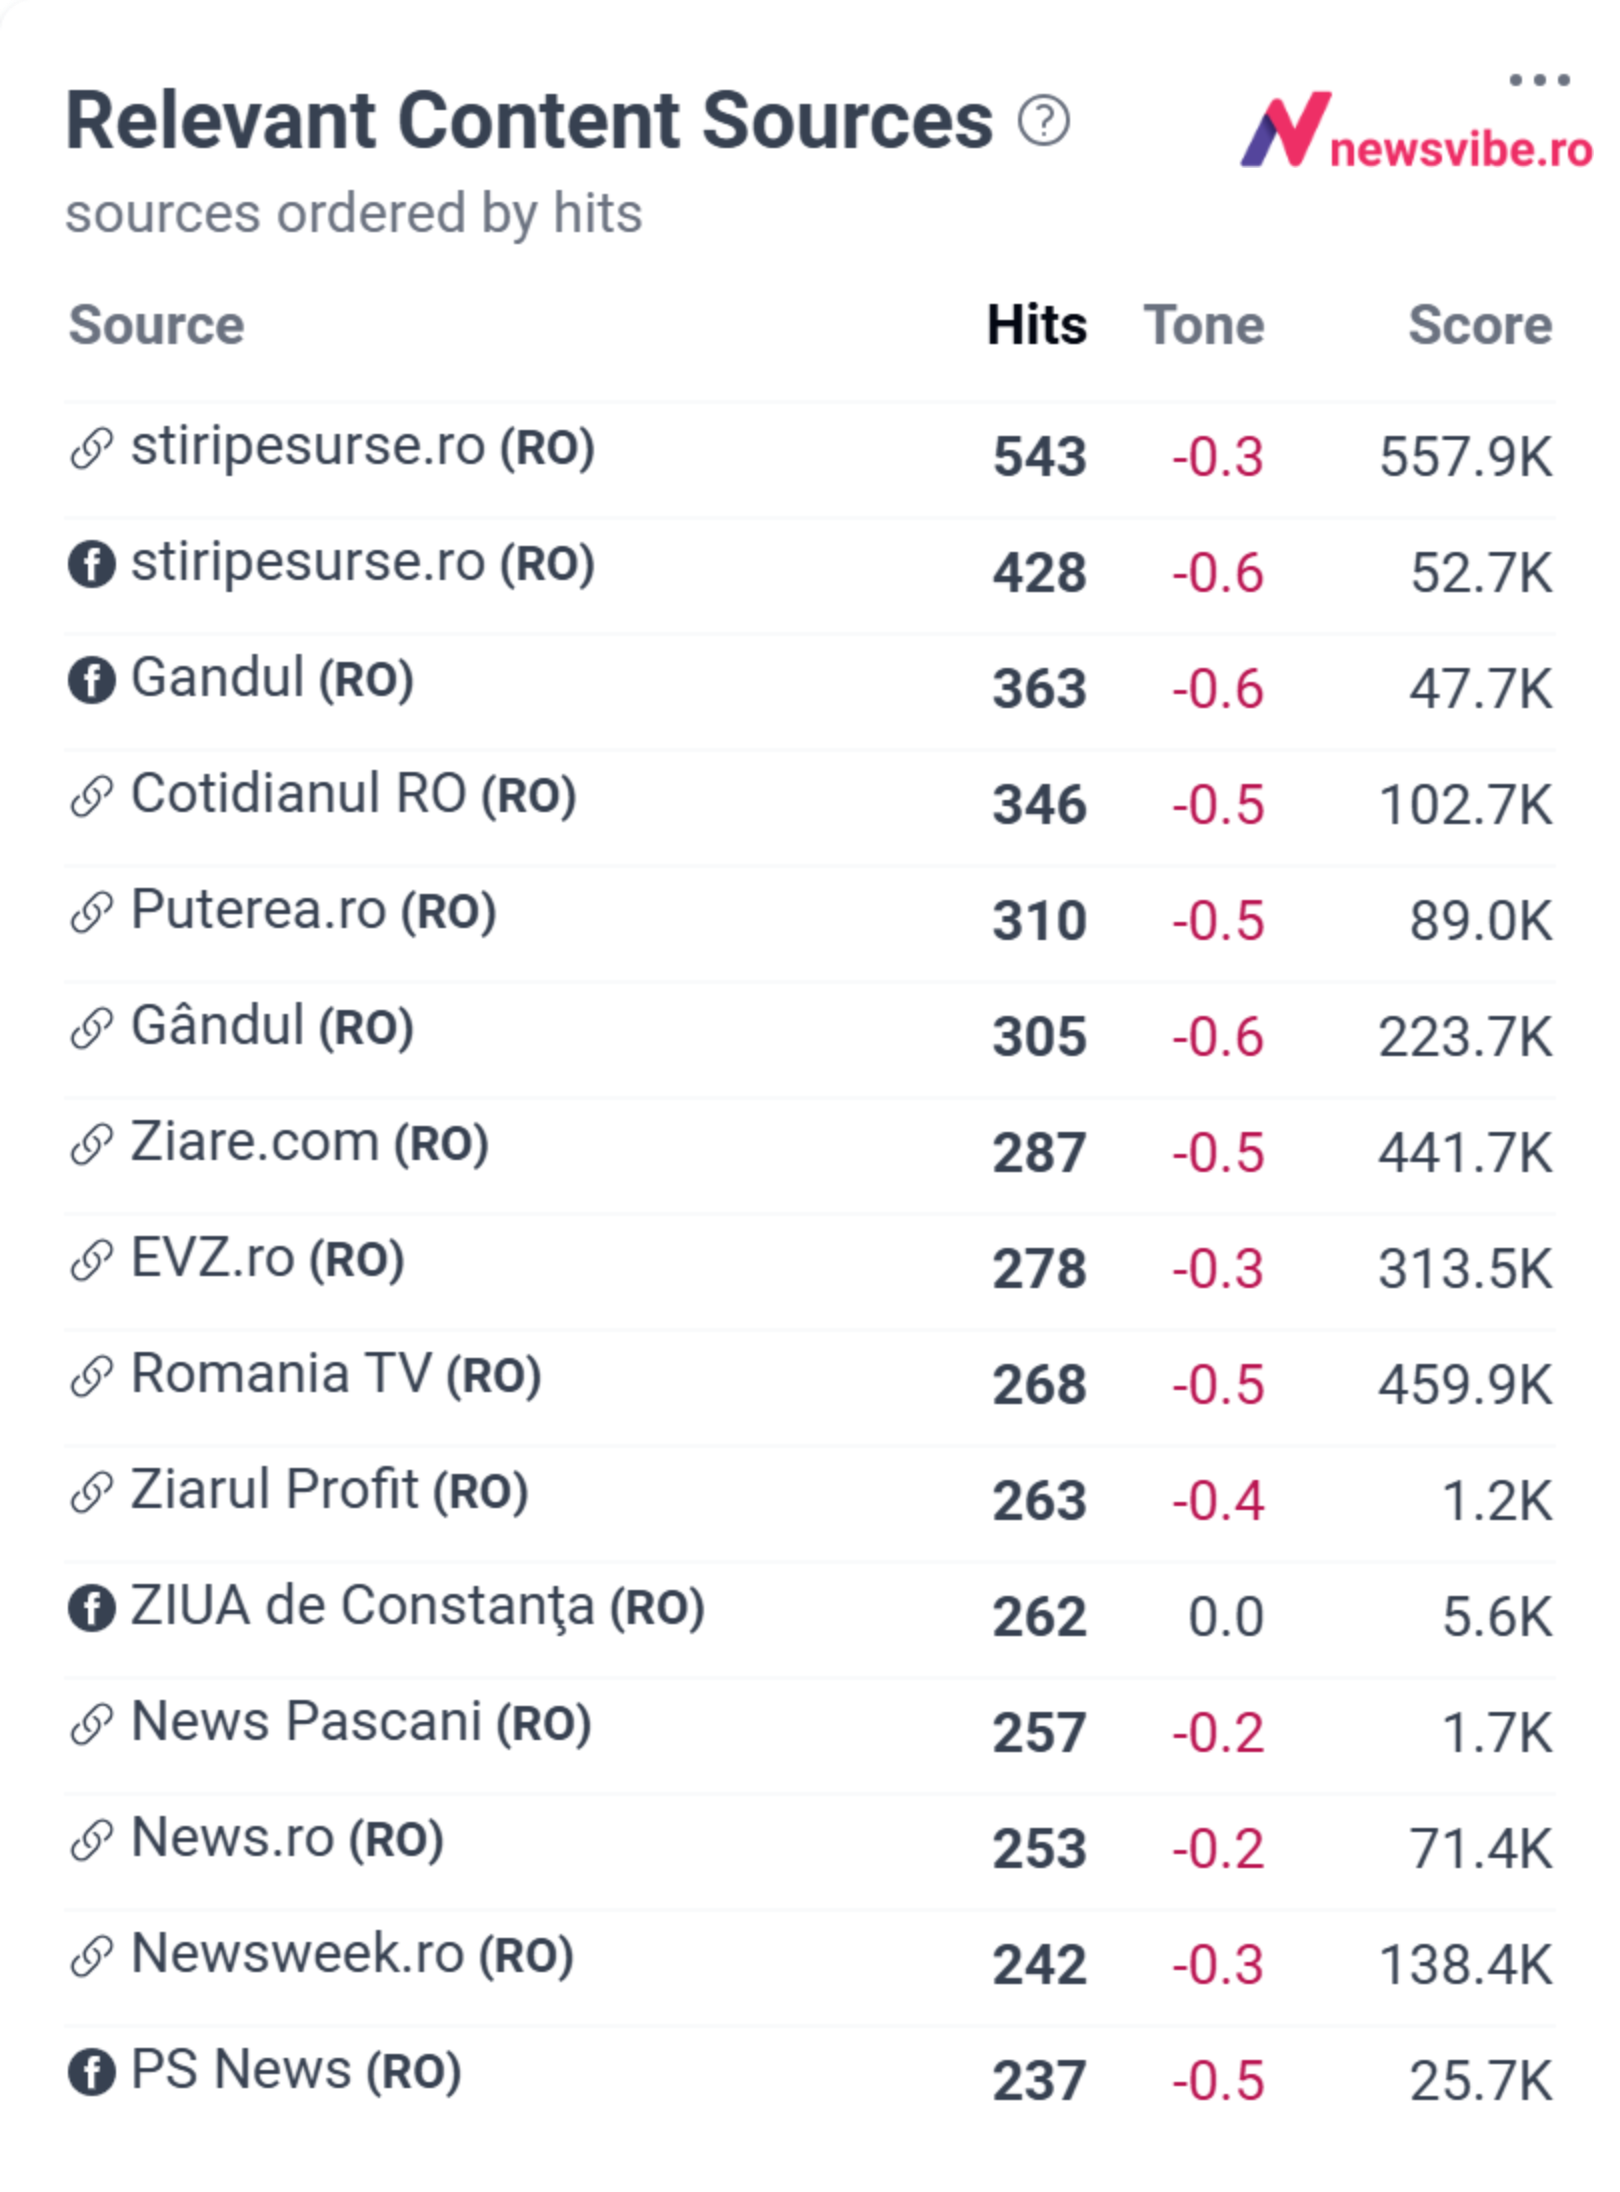Sort table by Source column header
Screen dimensions: 1620x2192
(x=156, y=325)
